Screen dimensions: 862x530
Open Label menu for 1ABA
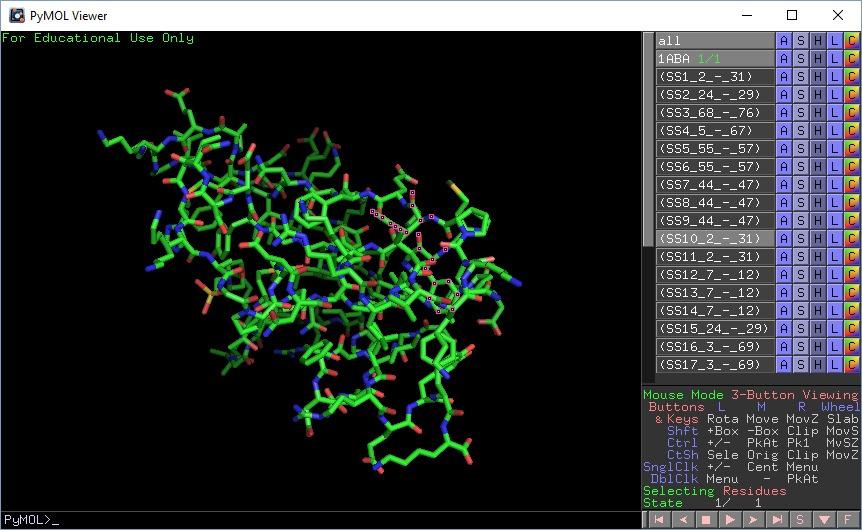[x=835, y=58]
